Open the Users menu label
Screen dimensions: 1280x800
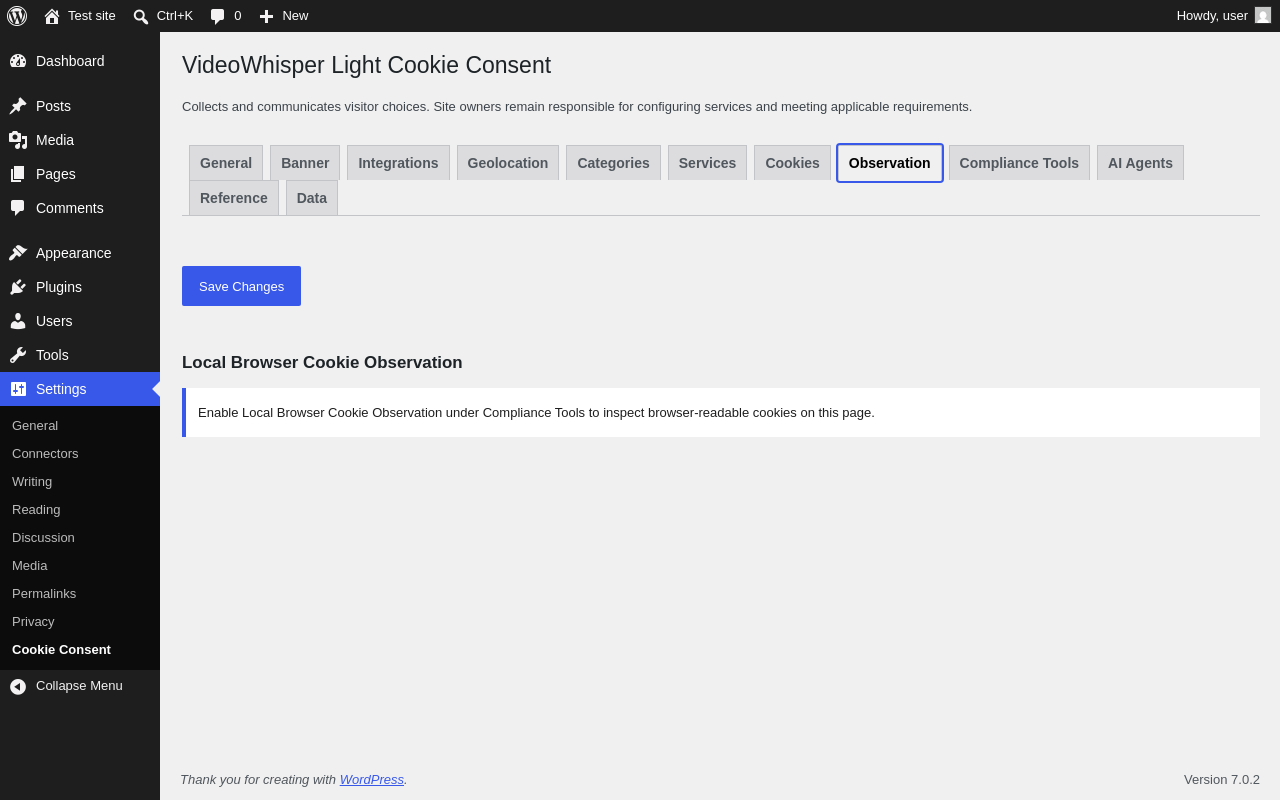[54, 321]
